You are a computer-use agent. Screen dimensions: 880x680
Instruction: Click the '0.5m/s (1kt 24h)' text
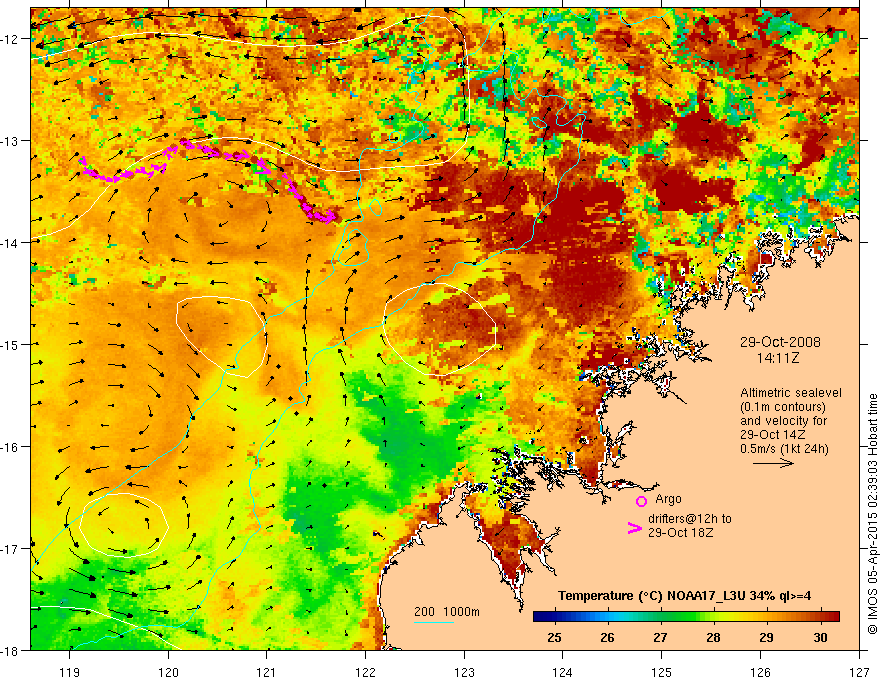point(784,449)
